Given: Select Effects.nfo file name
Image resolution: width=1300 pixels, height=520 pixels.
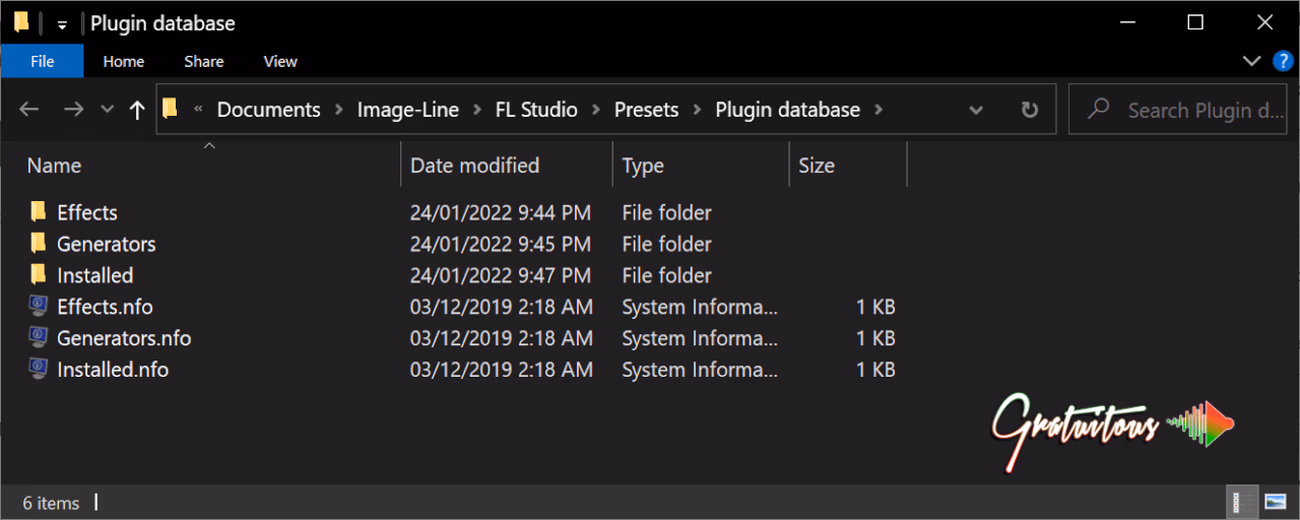Looking at the screenshot, I should (105, 306).
